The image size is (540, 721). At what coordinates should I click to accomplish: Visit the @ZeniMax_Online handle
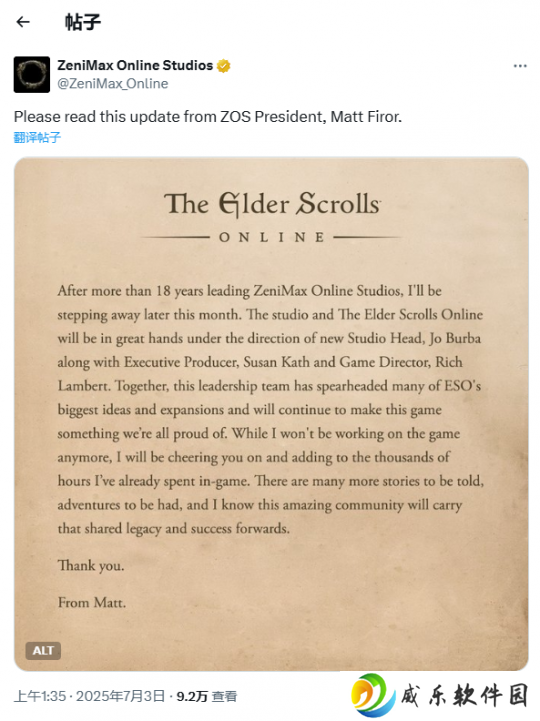click(x=113, y=84)
